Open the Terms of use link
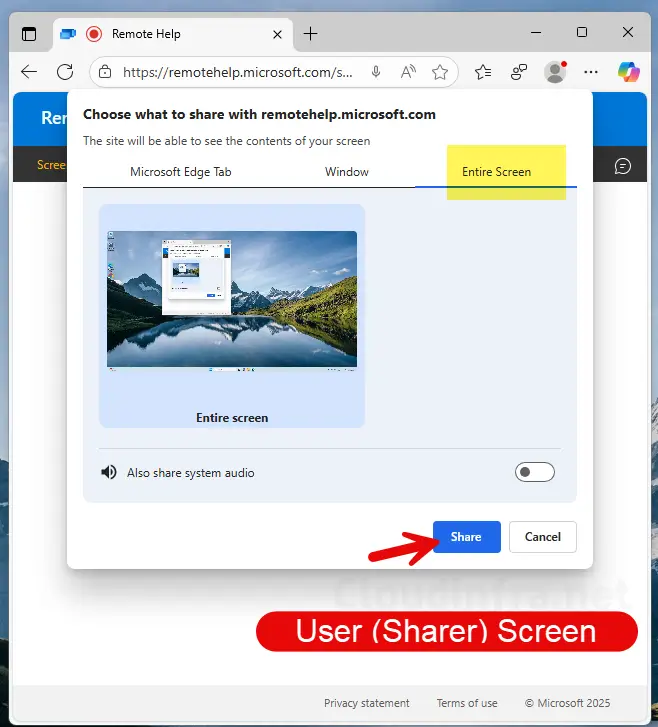658x727 pixels. [467, 703]
